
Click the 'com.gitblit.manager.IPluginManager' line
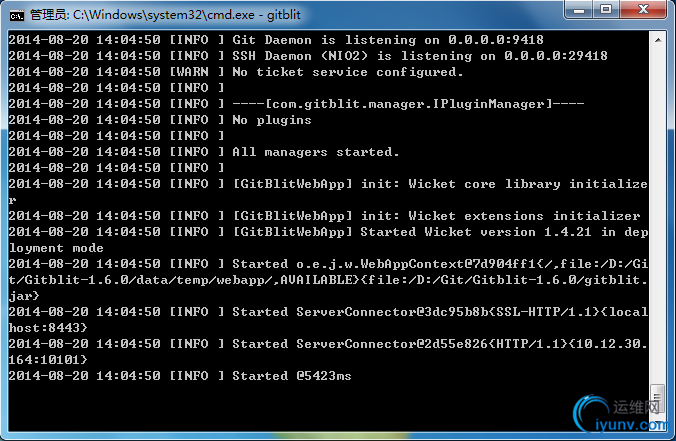tap(392, 104)
